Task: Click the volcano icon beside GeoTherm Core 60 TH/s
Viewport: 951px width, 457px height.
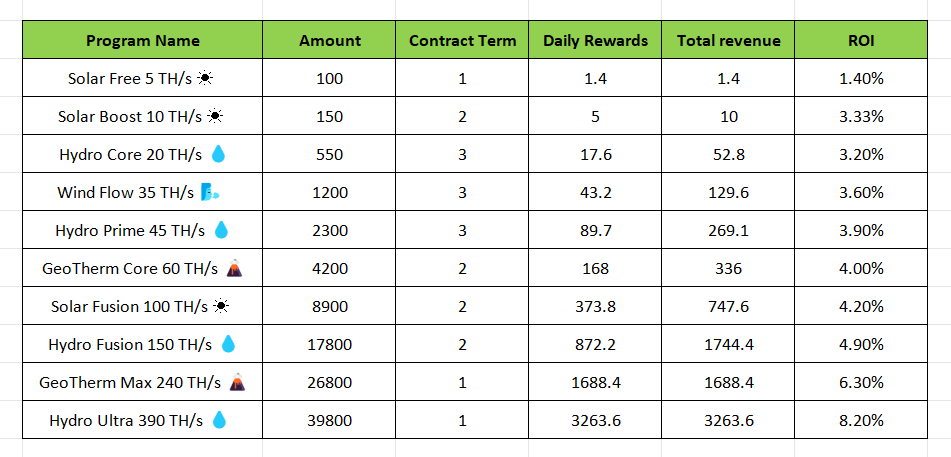Action: point(233,268)
